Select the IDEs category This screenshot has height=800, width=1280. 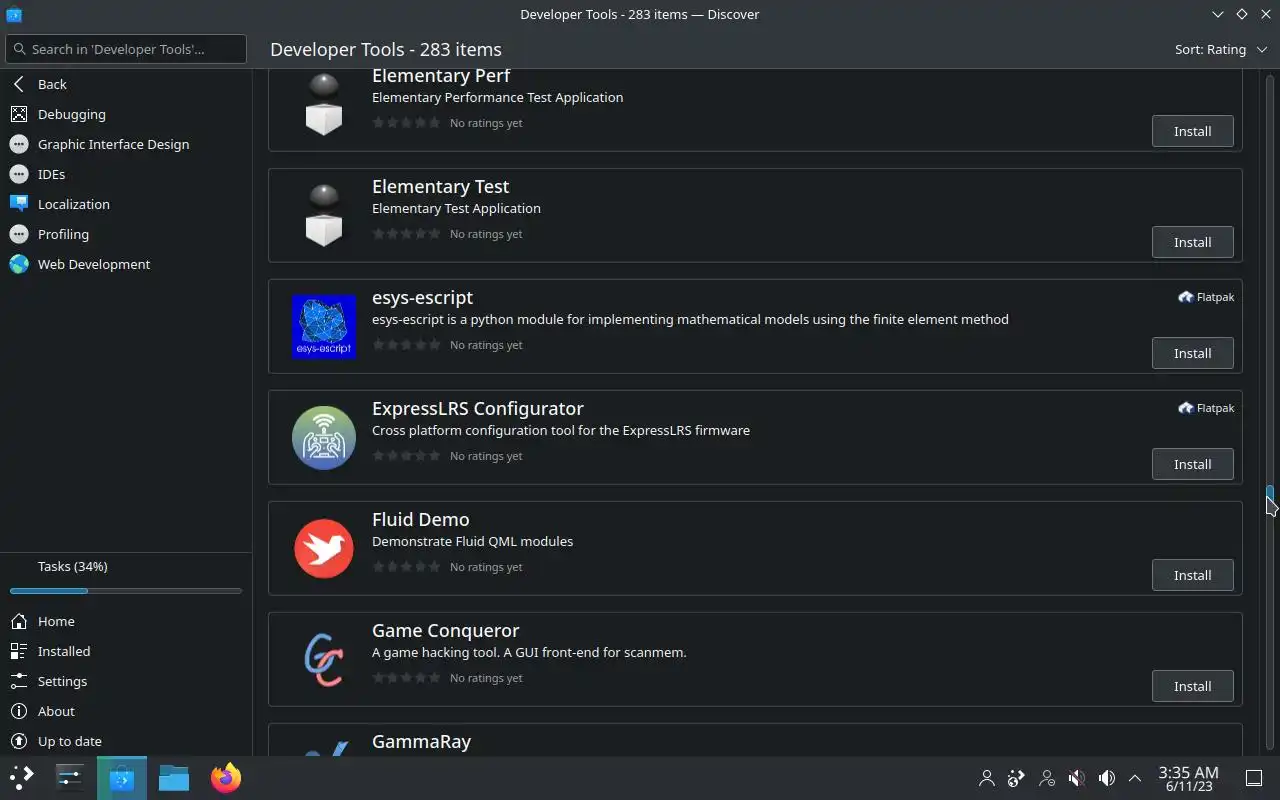(126, 174)
